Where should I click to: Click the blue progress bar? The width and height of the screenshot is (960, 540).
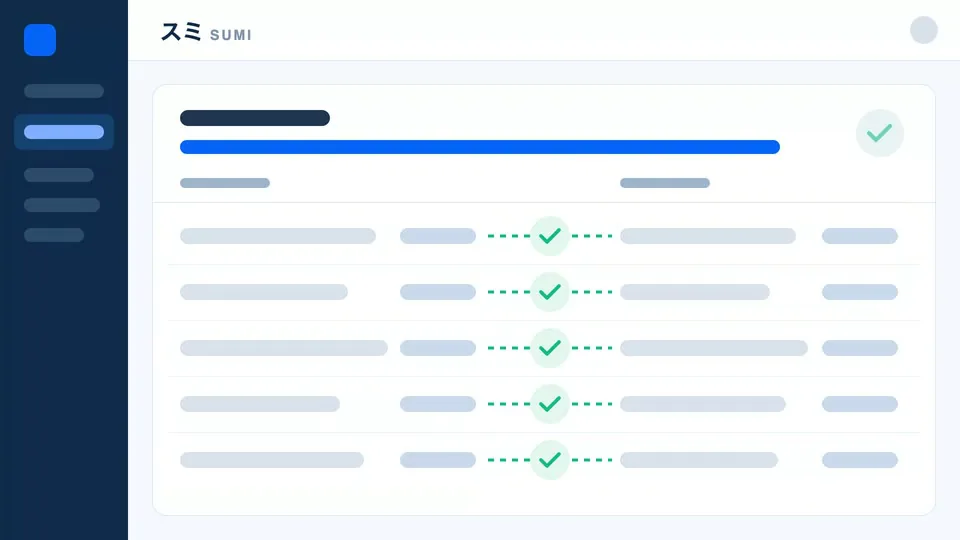[x=479, y=147]
